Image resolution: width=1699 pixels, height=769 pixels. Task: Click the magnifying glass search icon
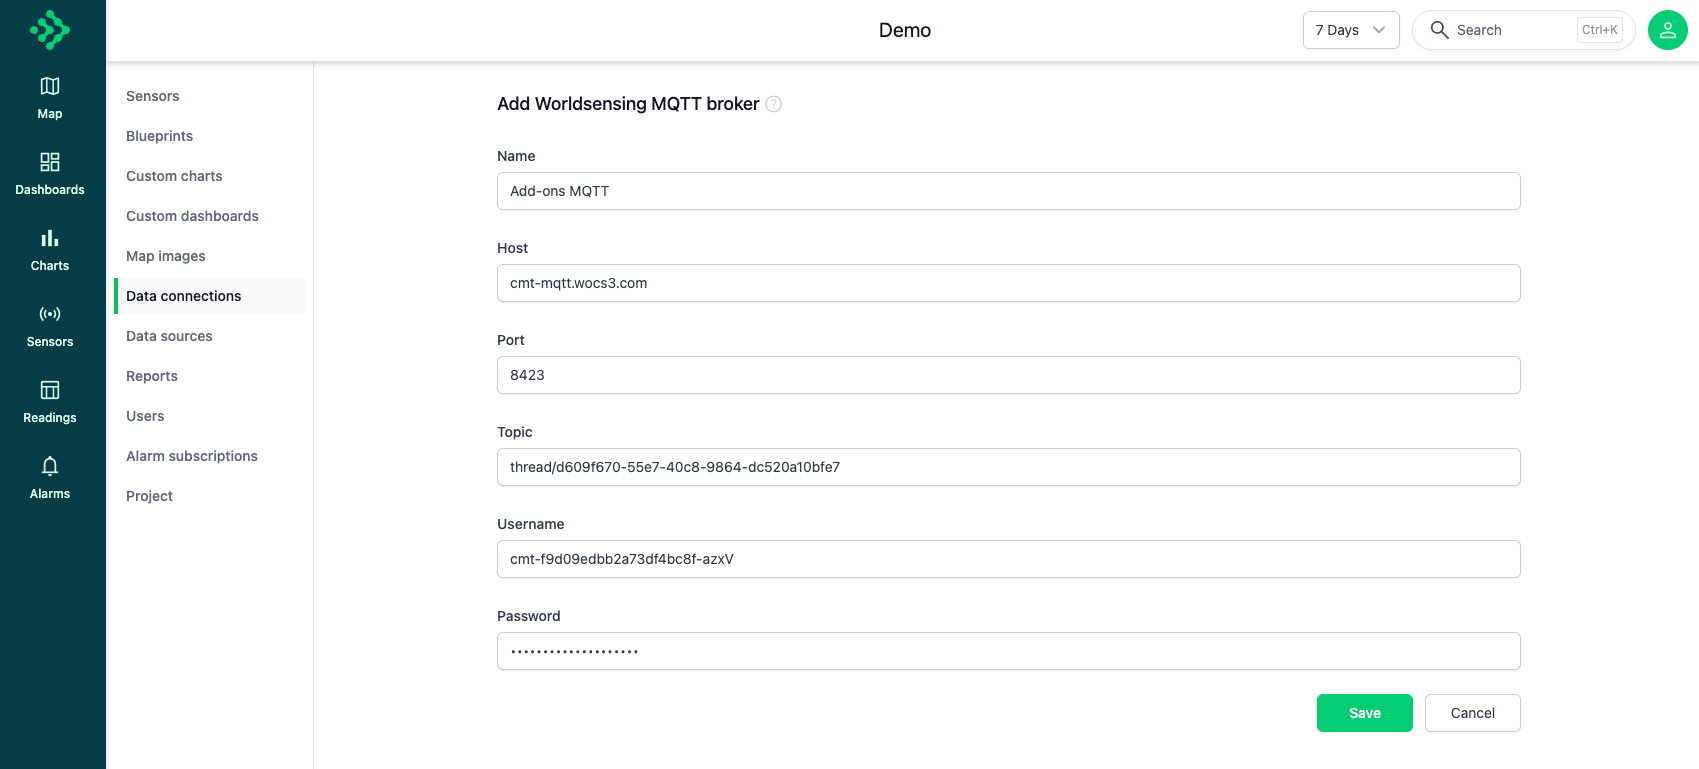pos(1439,30)
